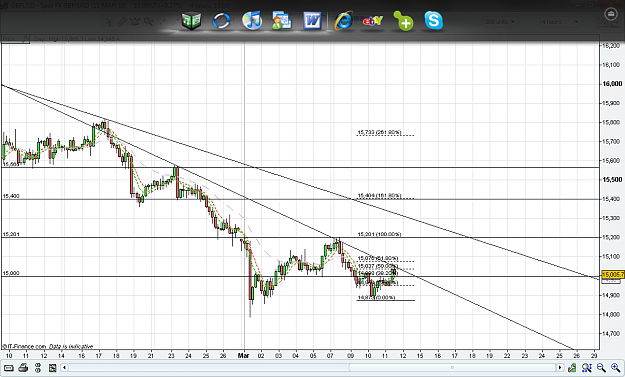The width and height of the screenshot is (625, 377).
Task: Click the 15,500 price axis label
Action: coord(612,180)
